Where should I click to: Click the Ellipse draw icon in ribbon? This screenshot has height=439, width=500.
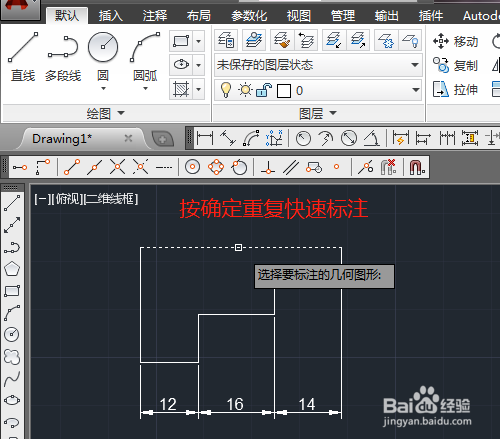[181, 64]
